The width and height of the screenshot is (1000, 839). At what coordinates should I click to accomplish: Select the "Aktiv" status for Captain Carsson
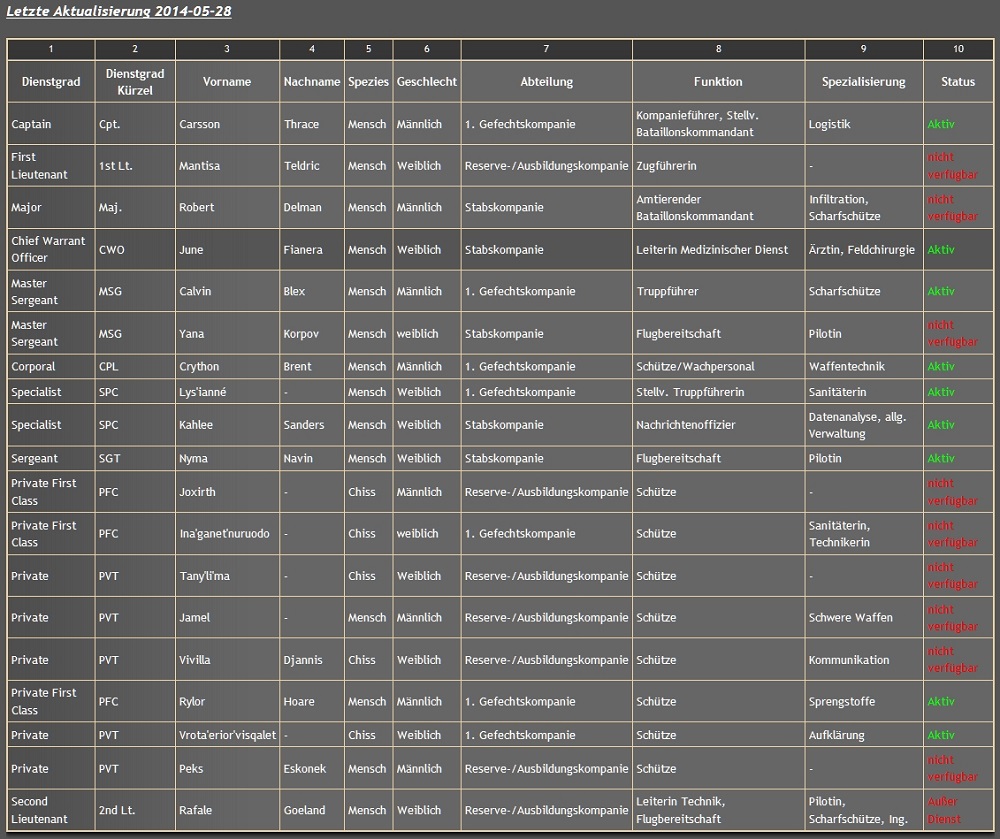click(x=941, y=124)
